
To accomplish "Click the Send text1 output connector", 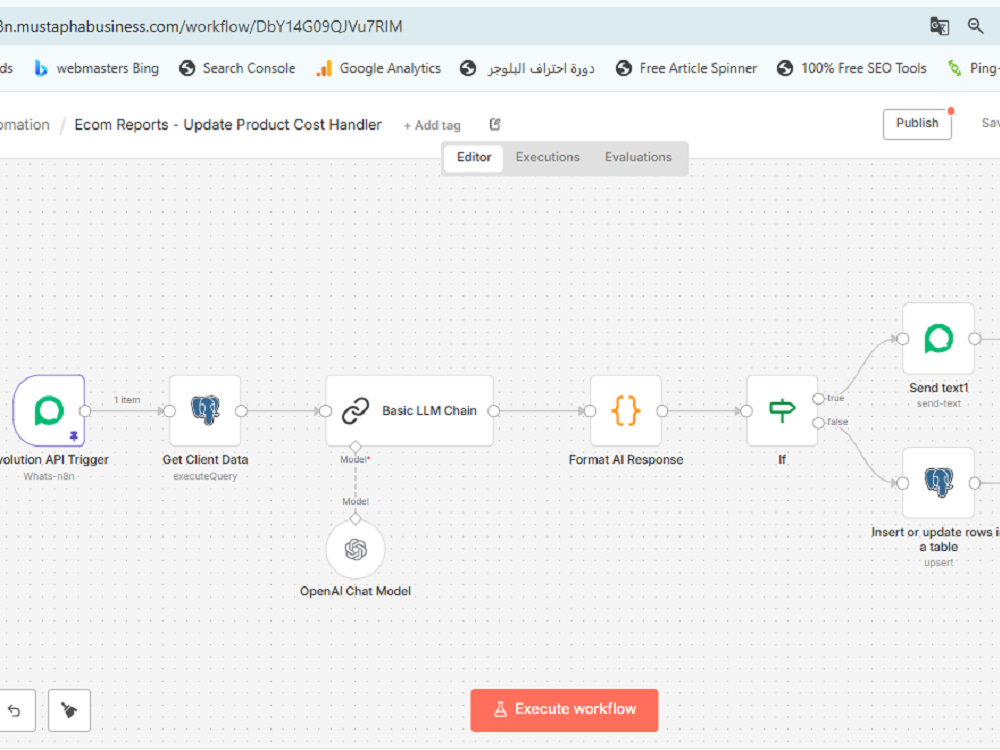I will click(x=974, y=339).
